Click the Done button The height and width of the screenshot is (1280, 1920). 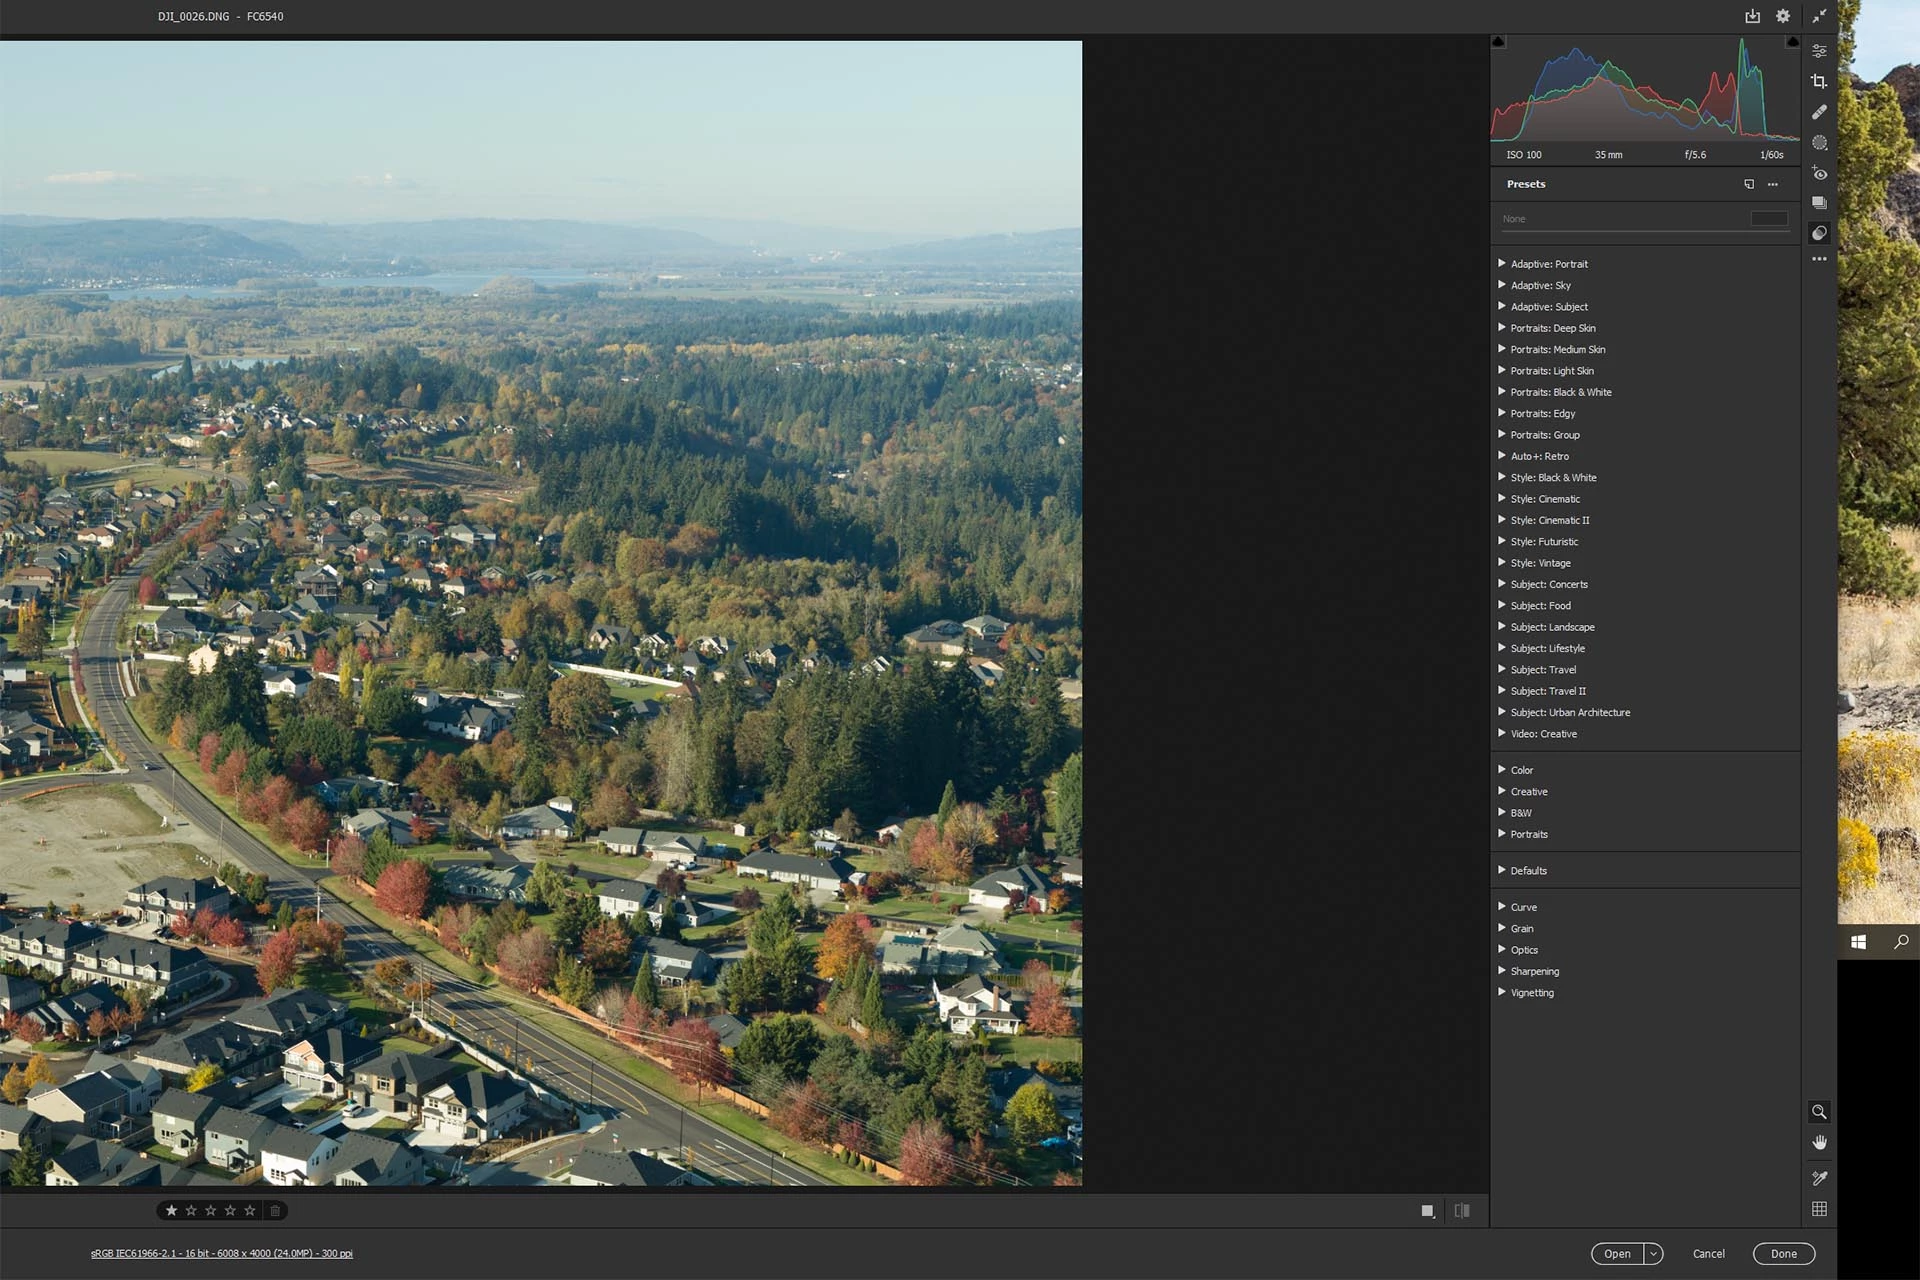(x=1783, y=1254)
